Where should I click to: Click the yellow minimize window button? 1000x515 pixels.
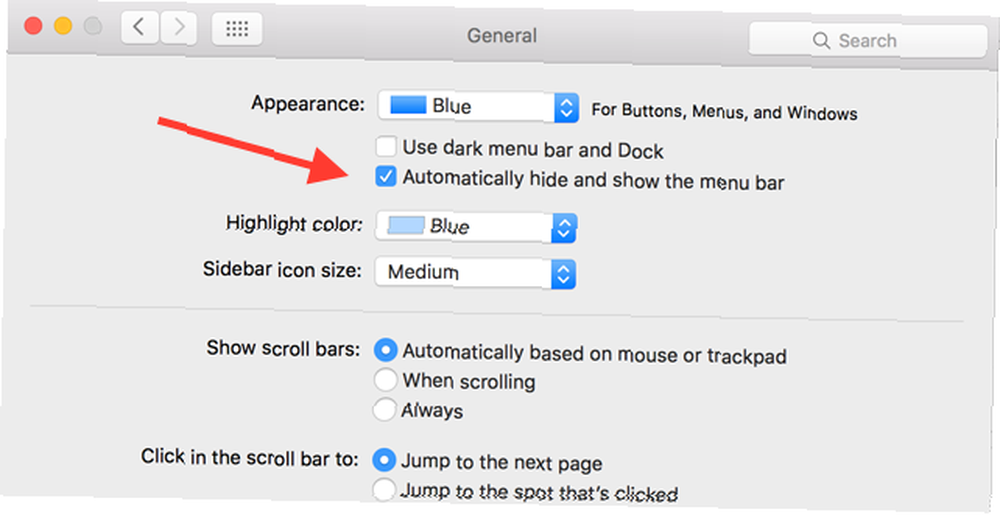point(62,27)
